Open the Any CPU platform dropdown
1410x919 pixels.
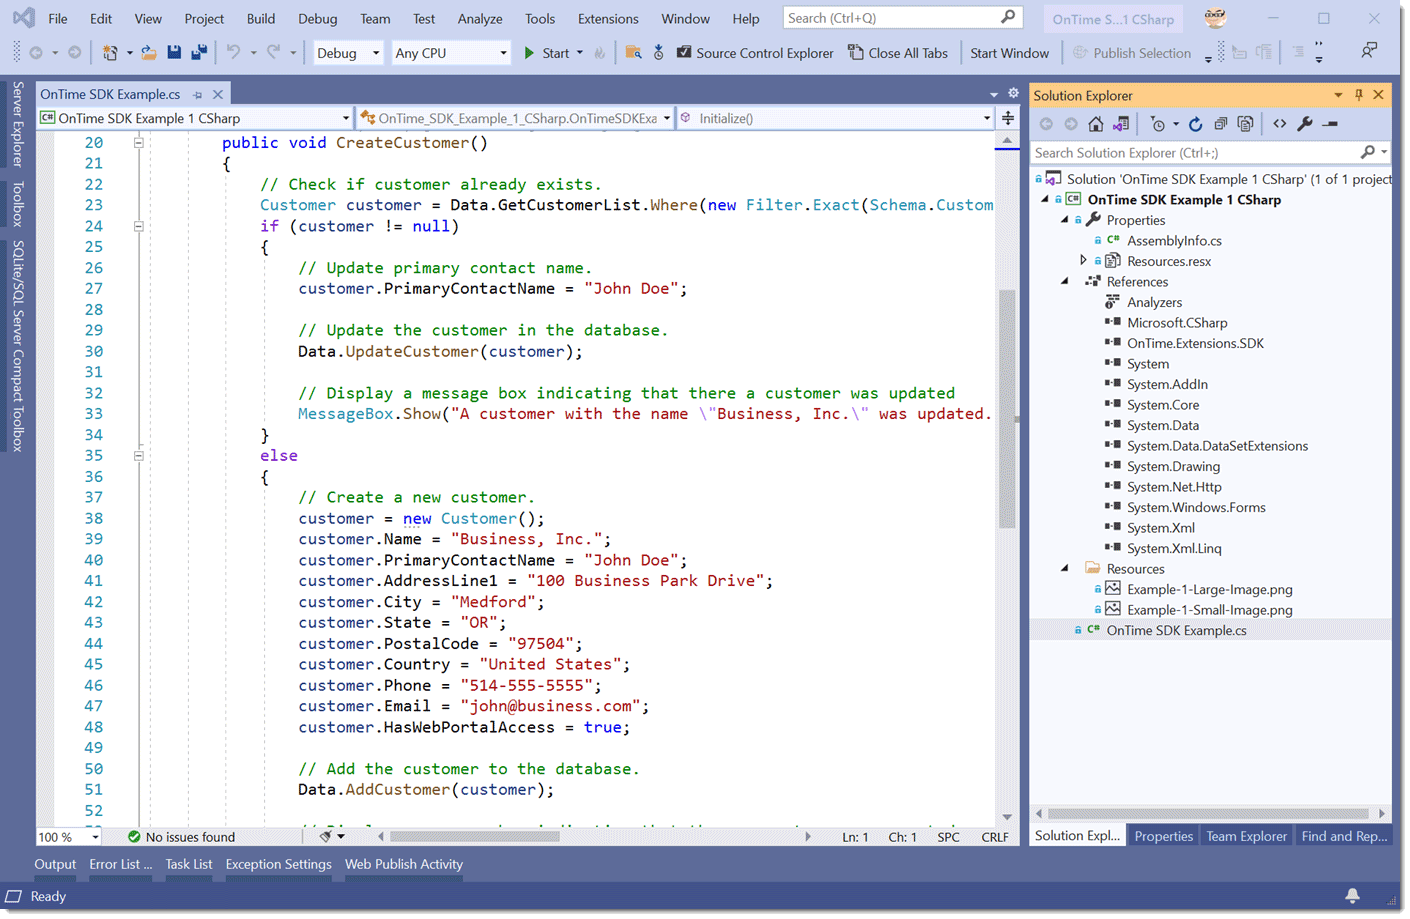click(x=503, y=53)
